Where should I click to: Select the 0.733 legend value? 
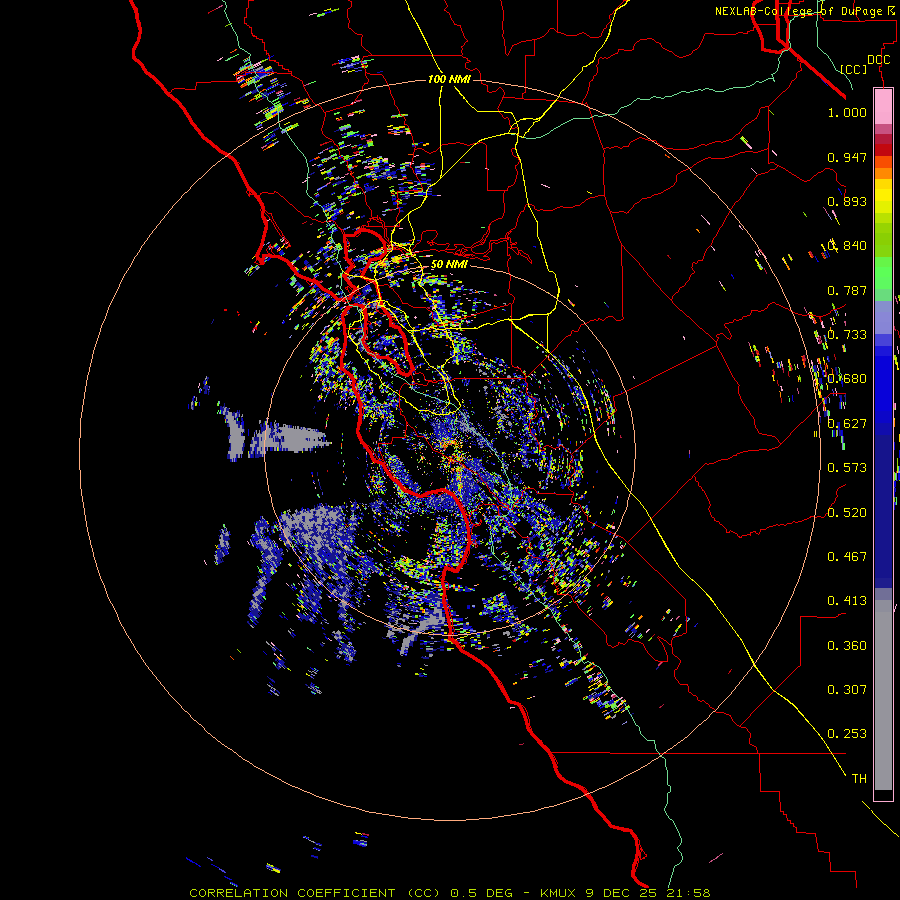coord(847,335)
